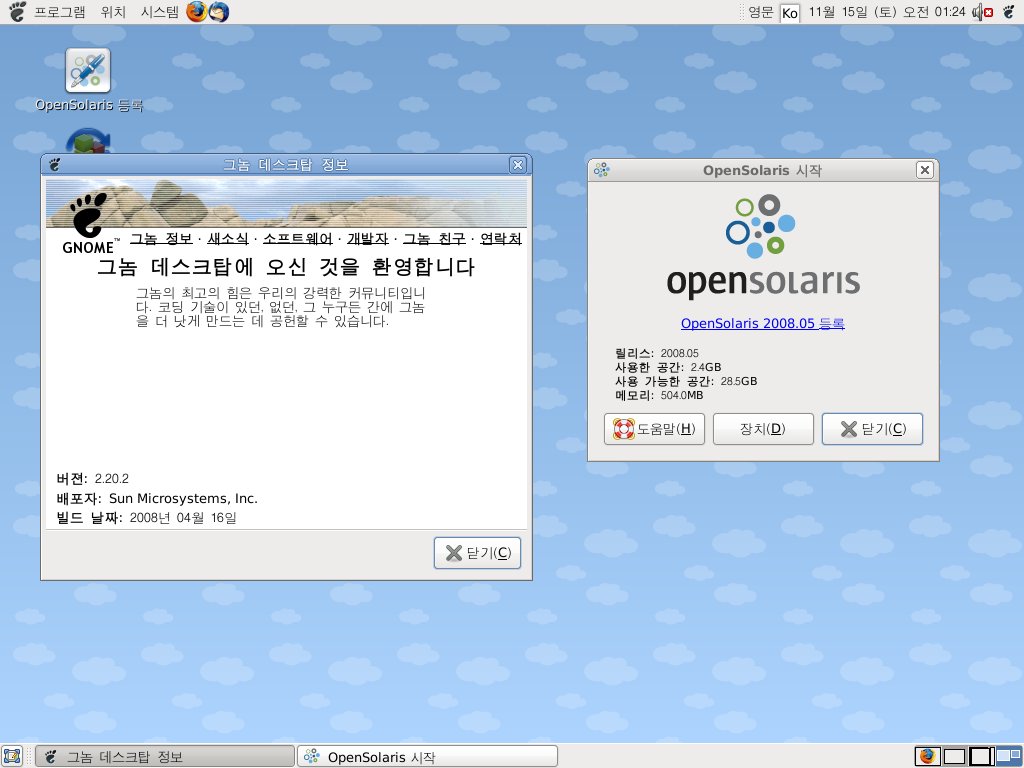The width and height of the screenshot is (1024, 768).
Task: Open the 그놈 친구 link
Action: 434,239
